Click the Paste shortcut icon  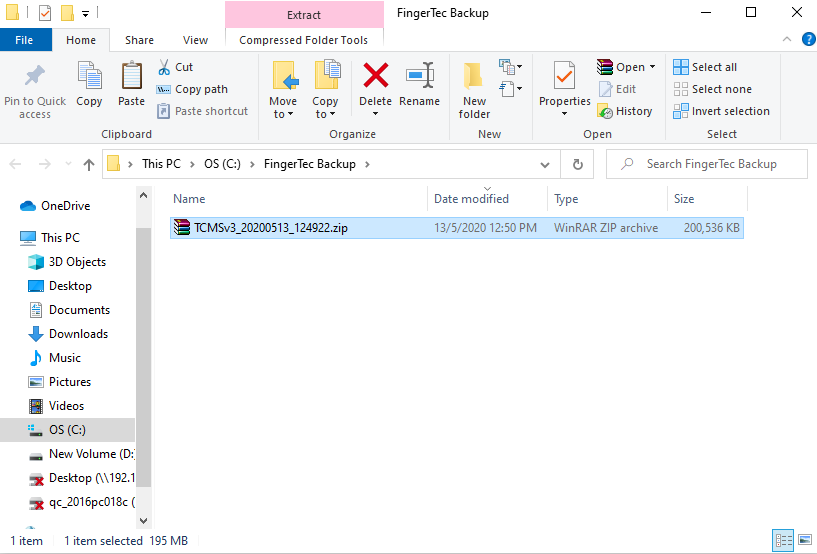164,111
